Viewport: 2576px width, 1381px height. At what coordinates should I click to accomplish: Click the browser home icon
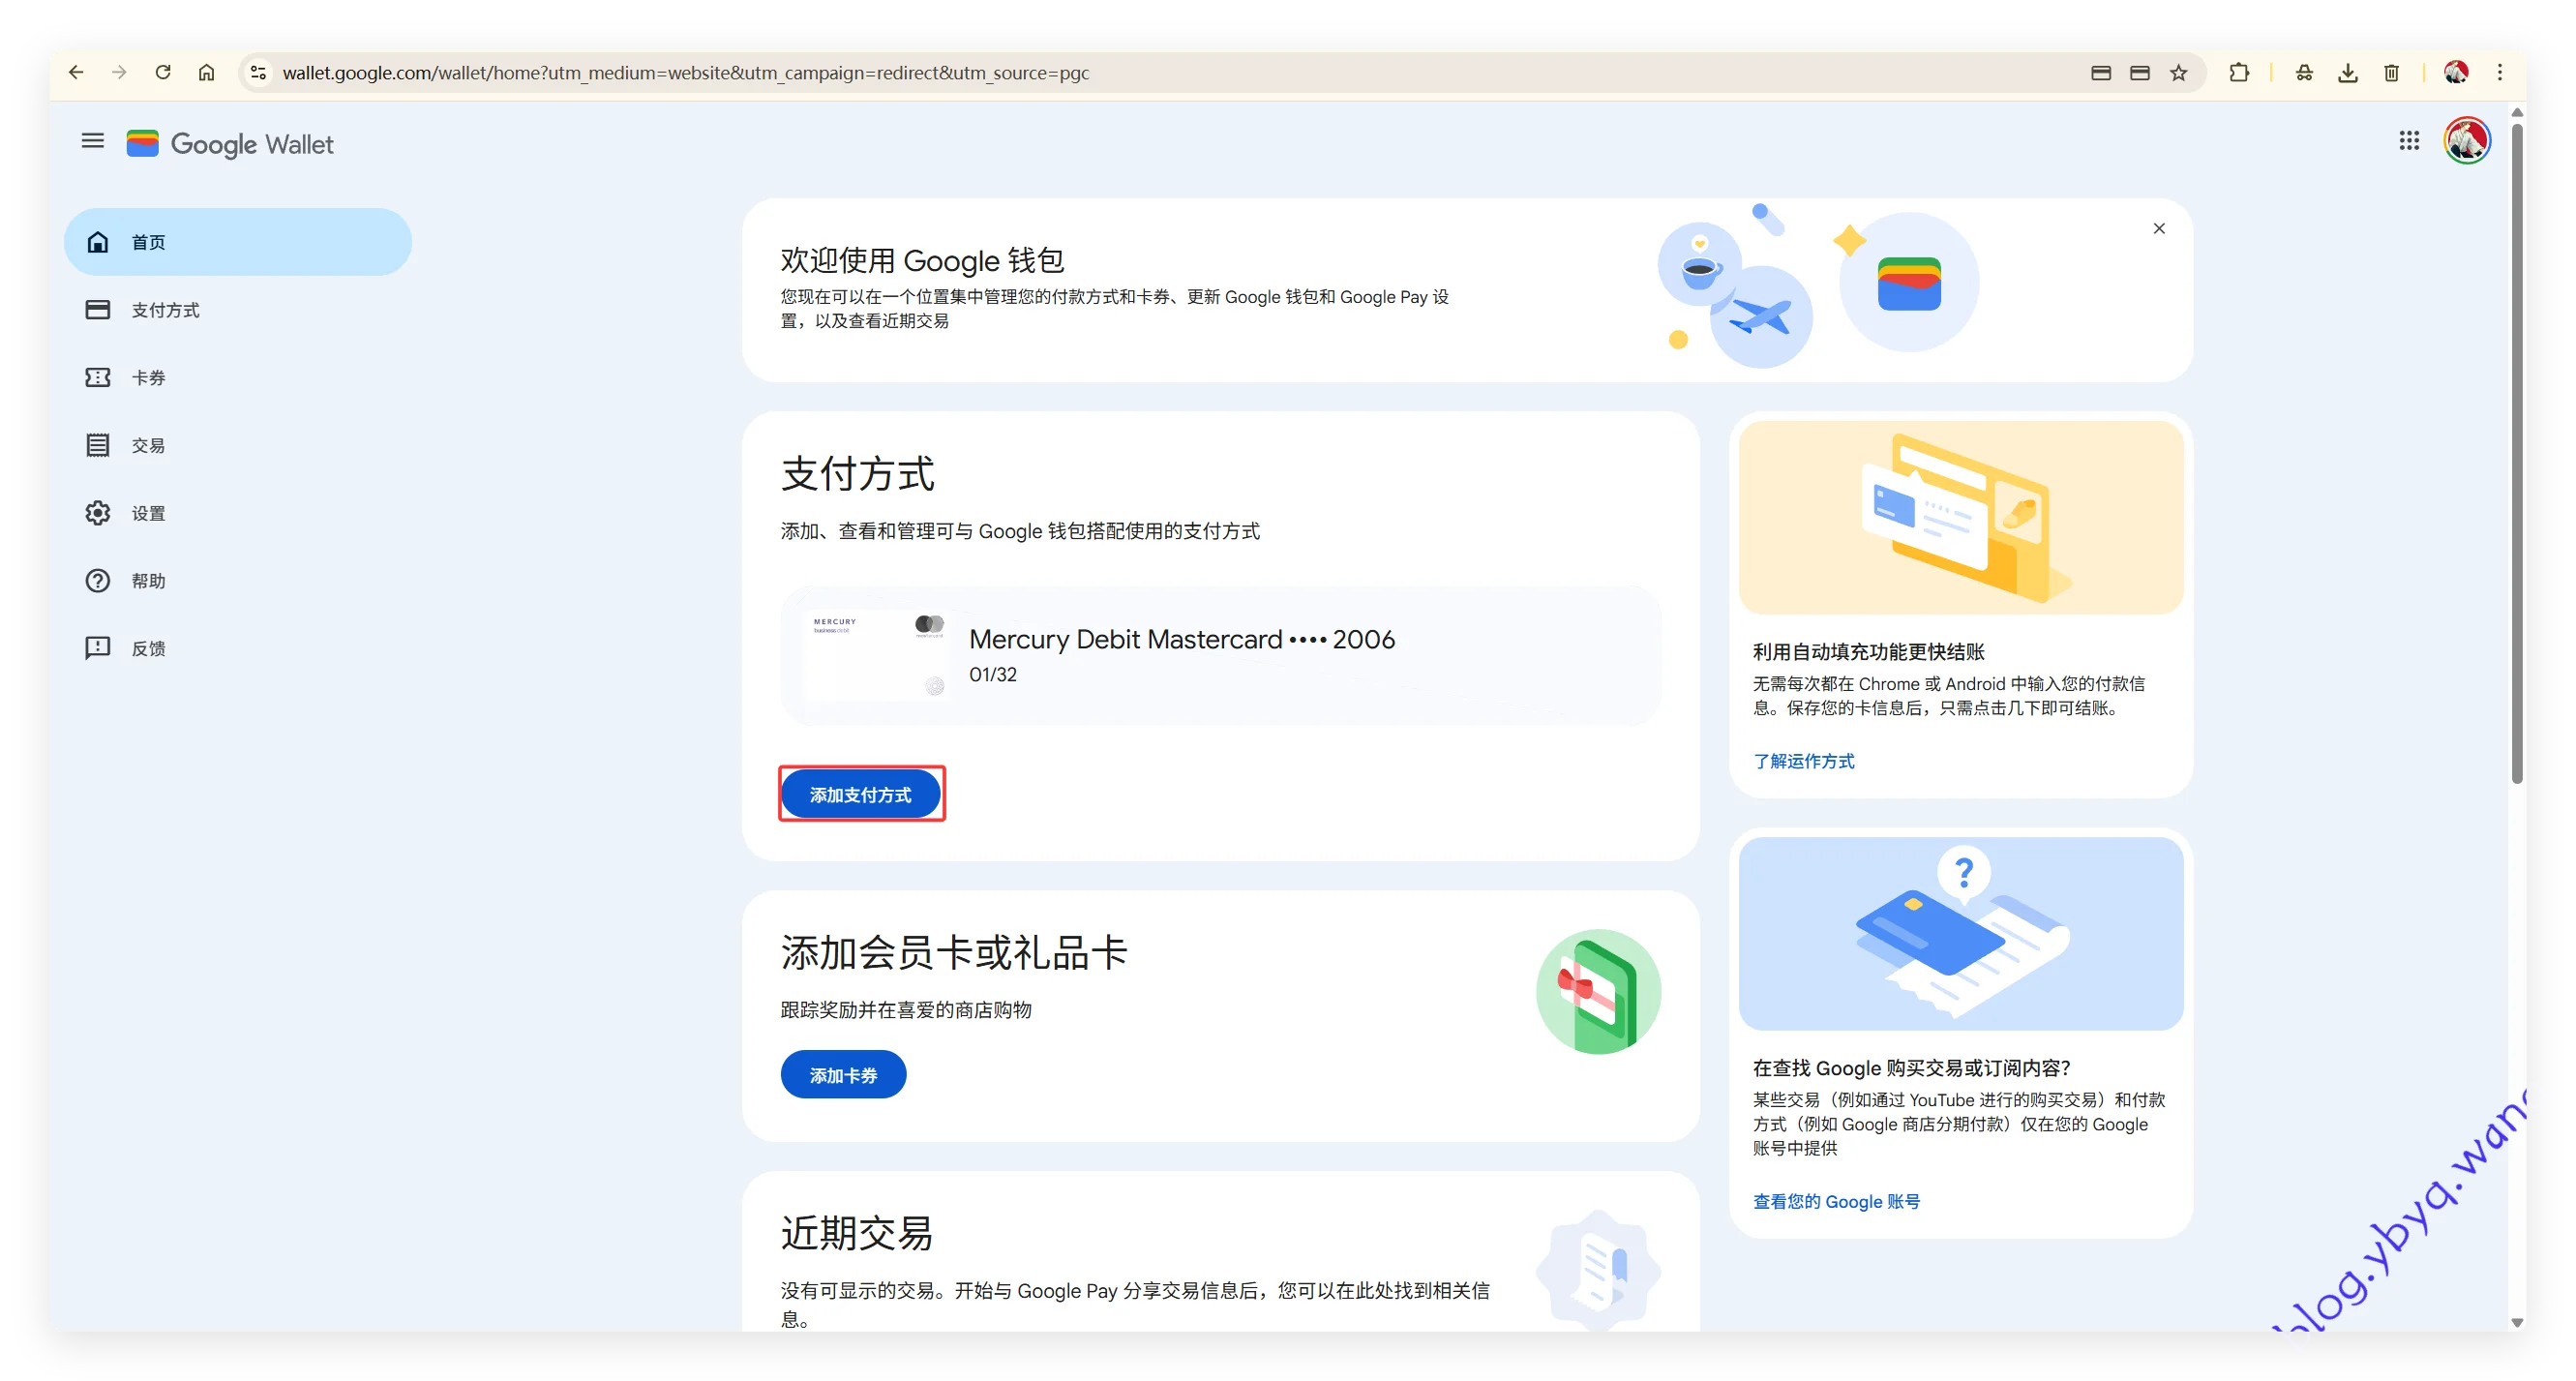click(x=206, y=73)
